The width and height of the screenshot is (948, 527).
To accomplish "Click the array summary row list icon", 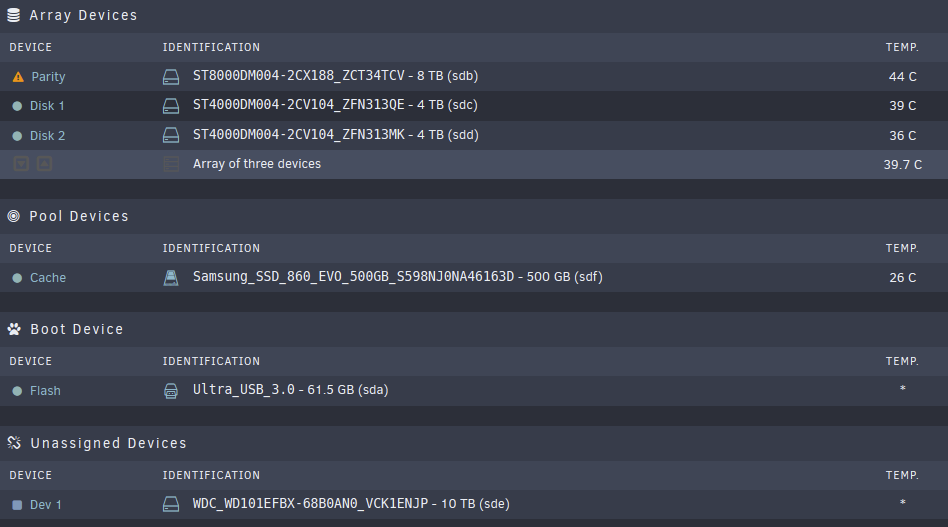I will coord(171,164).
